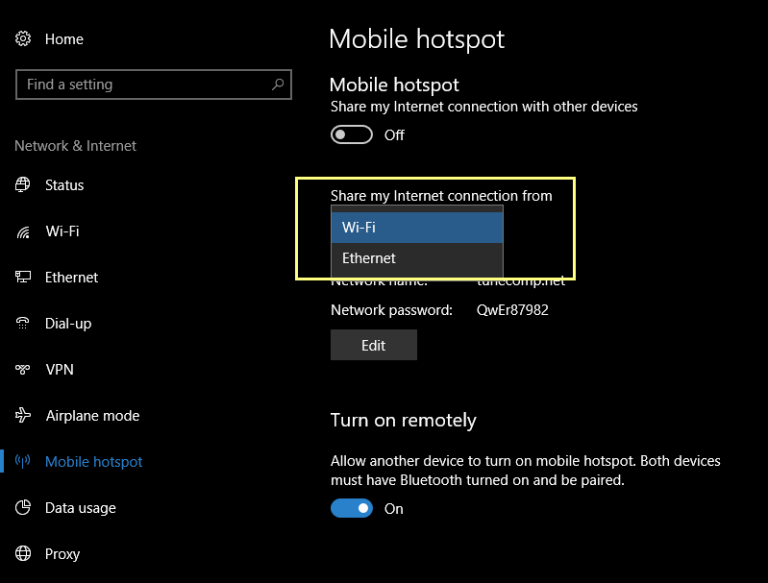Open Airplane mode settings
Image resolution: width=768 pixels, height=583 pixels.
(x=93, y=416)
